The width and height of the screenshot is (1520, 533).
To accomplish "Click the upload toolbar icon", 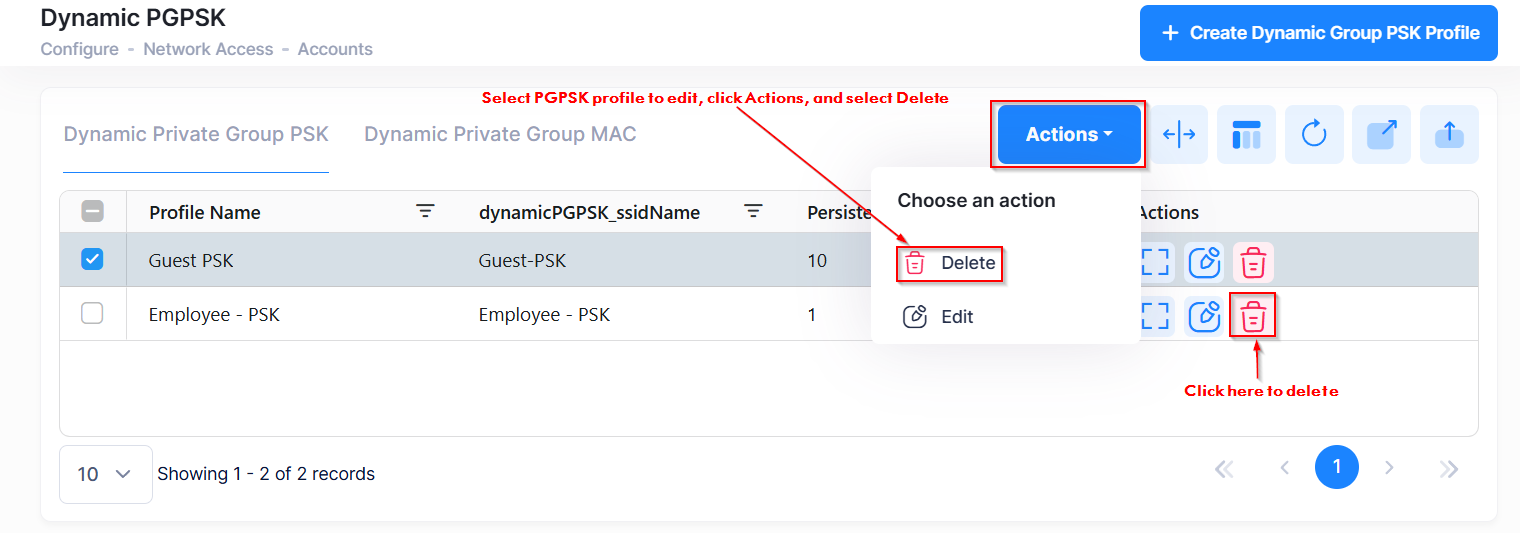I will (1449, 135).
